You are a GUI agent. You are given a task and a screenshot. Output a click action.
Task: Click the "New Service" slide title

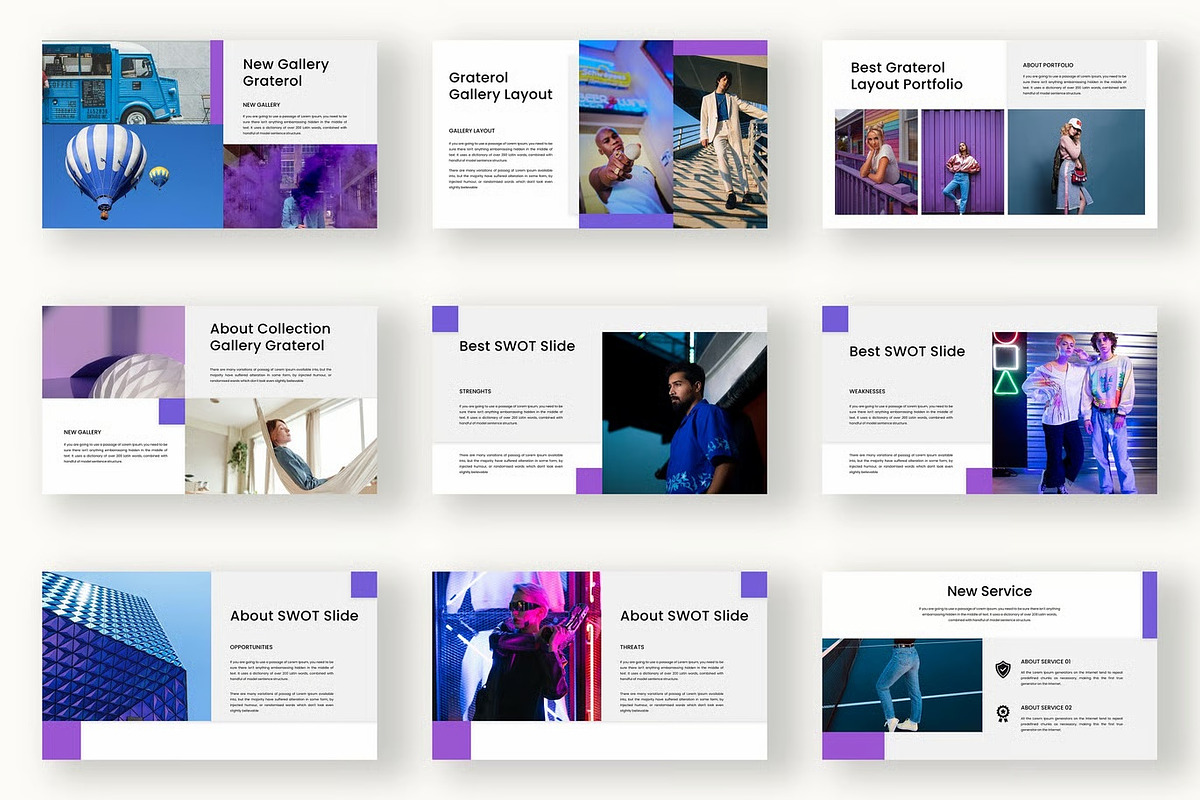(x=989, y=591)
